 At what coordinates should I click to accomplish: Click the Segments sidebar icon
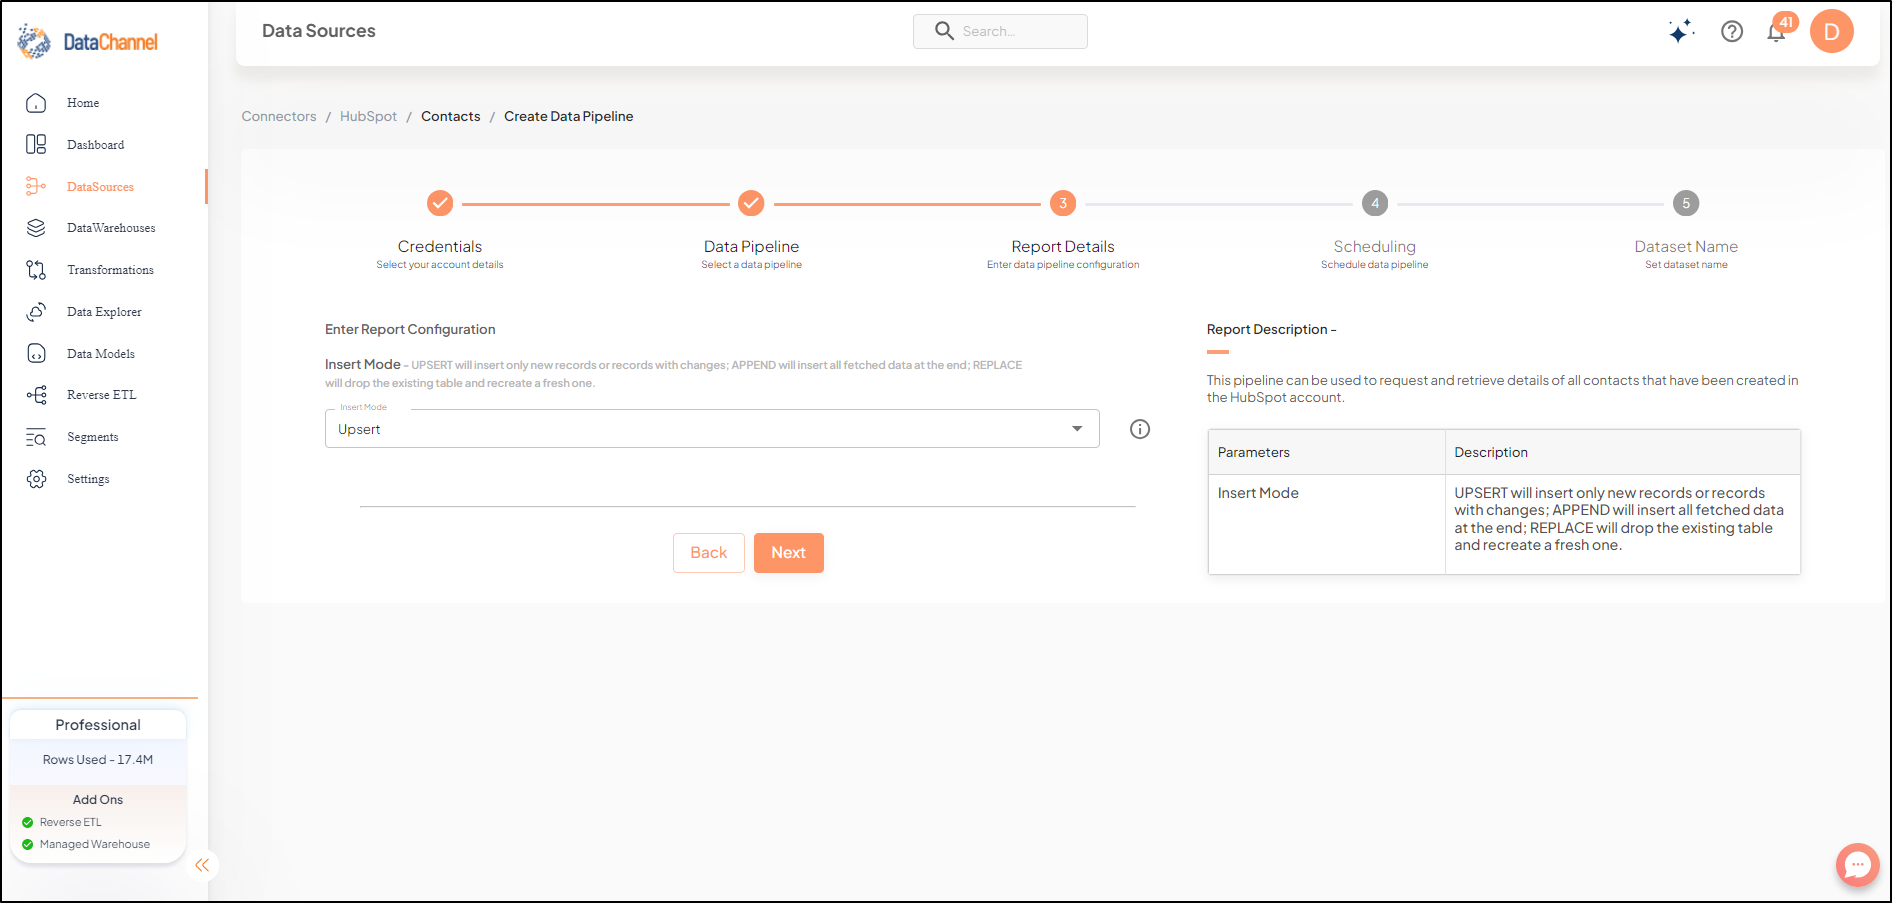36,437
